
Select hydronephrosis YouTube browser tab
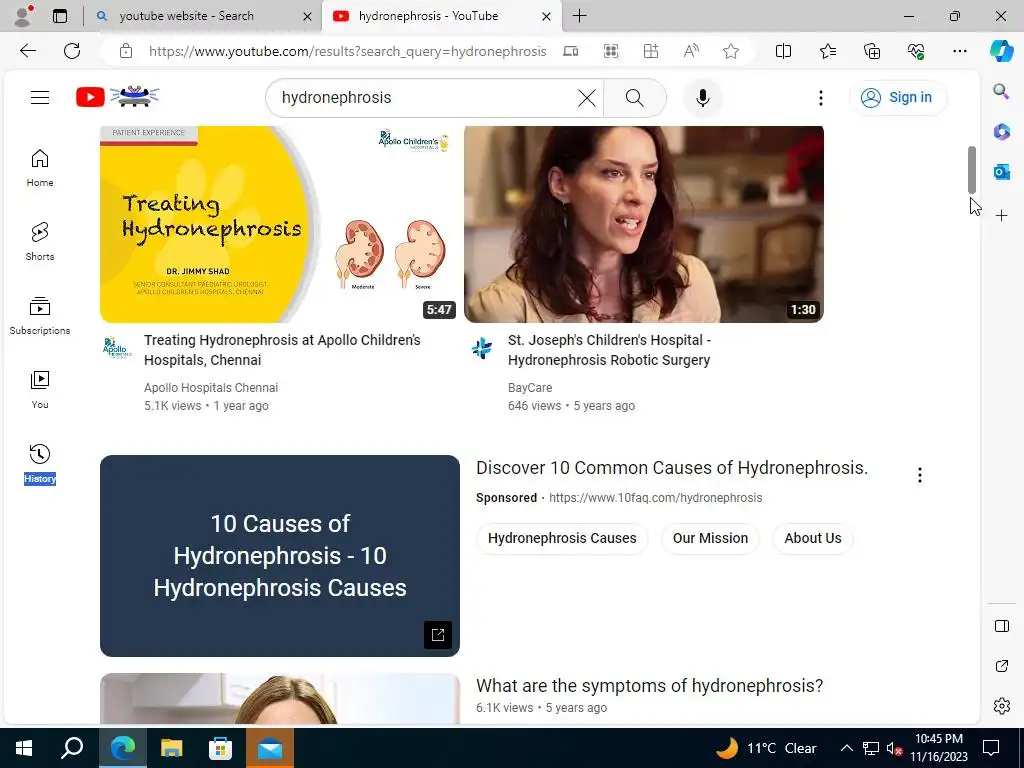point(441,16)
